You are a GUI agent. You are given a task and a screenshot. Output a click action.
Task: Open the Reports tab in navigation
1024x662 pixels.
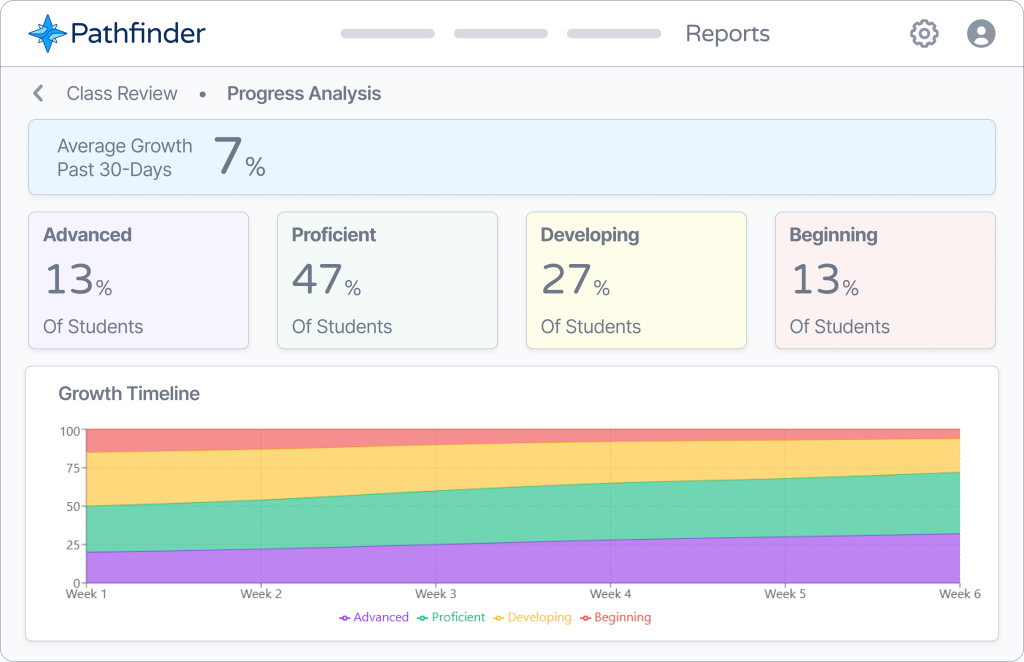tap(727, 34)
